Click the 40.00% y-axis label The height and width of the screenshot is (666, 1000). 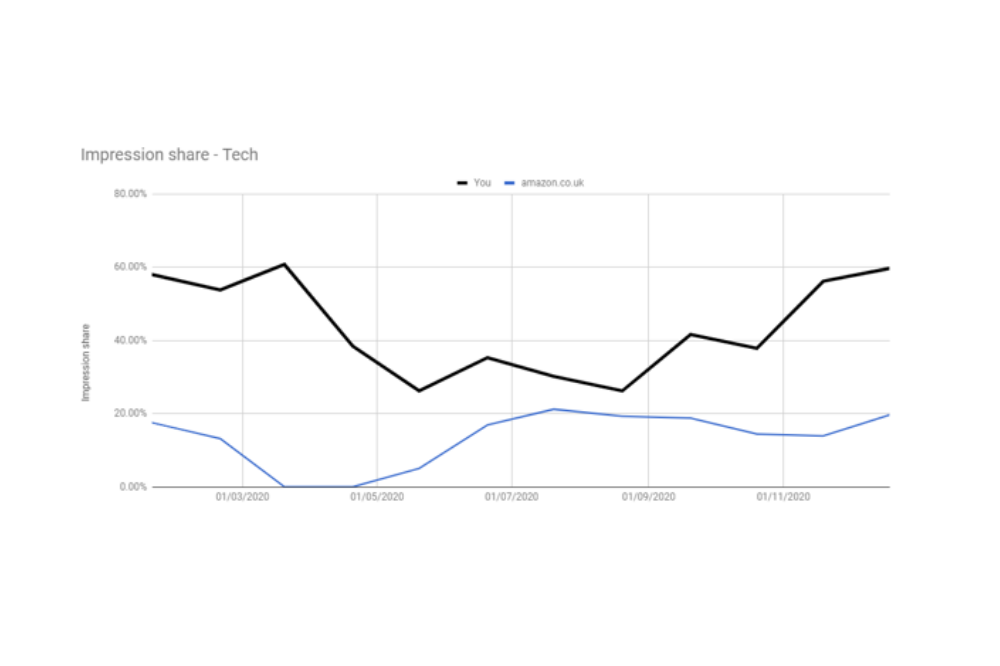point(130,340)
